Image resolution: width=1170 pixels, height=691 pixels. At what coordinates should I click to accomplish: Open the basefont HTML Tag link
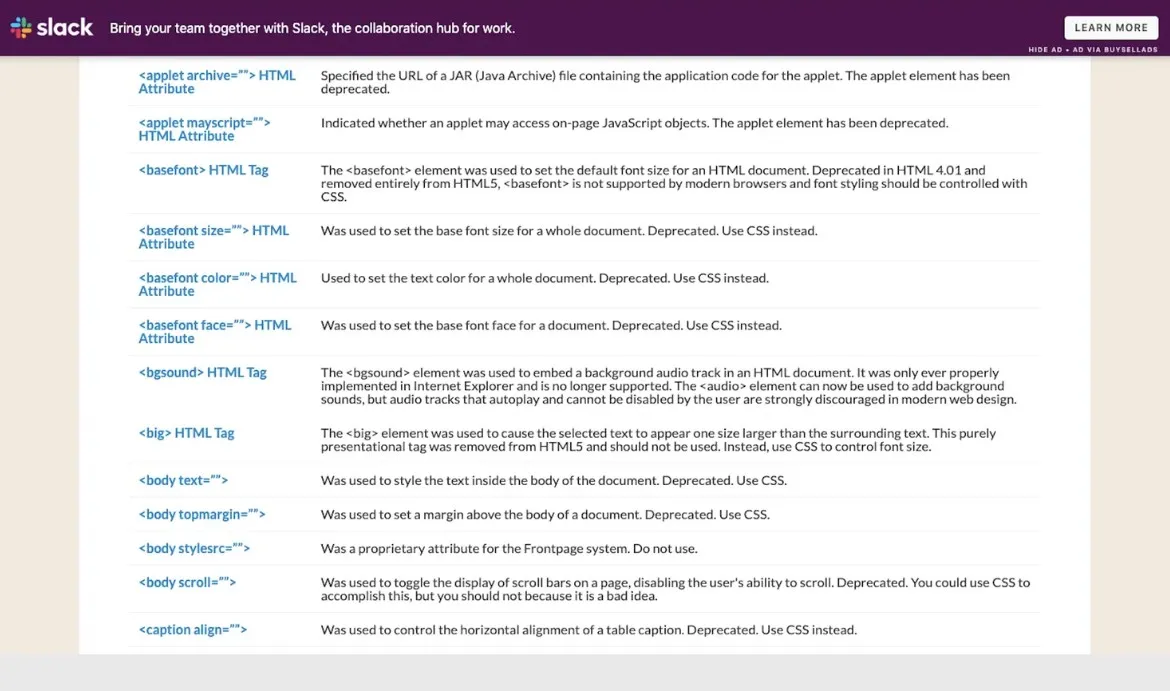pos(203,170)
